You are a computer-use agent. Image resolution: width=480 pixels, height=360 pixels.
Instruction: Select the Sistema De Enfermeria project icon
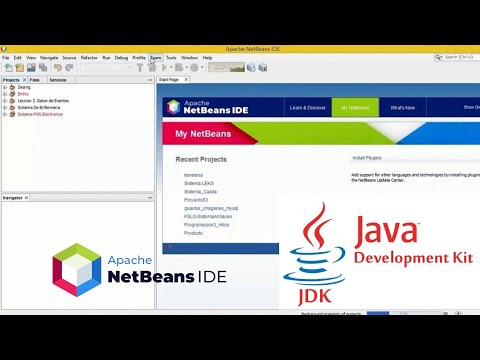(x=12, y=107)
